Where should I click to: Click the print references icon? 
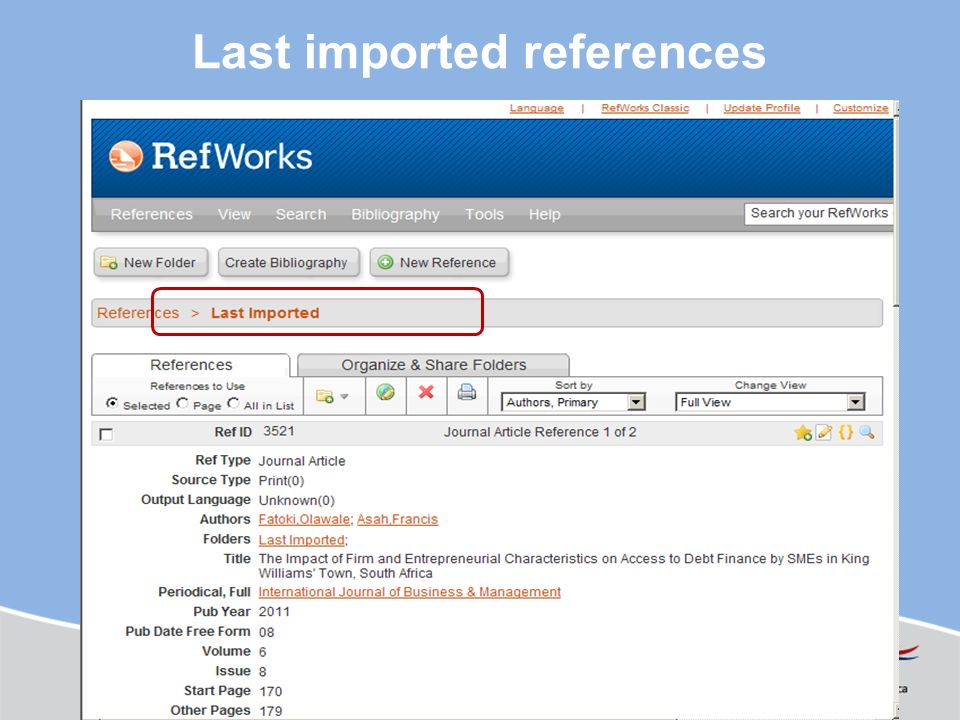(467, 392)
